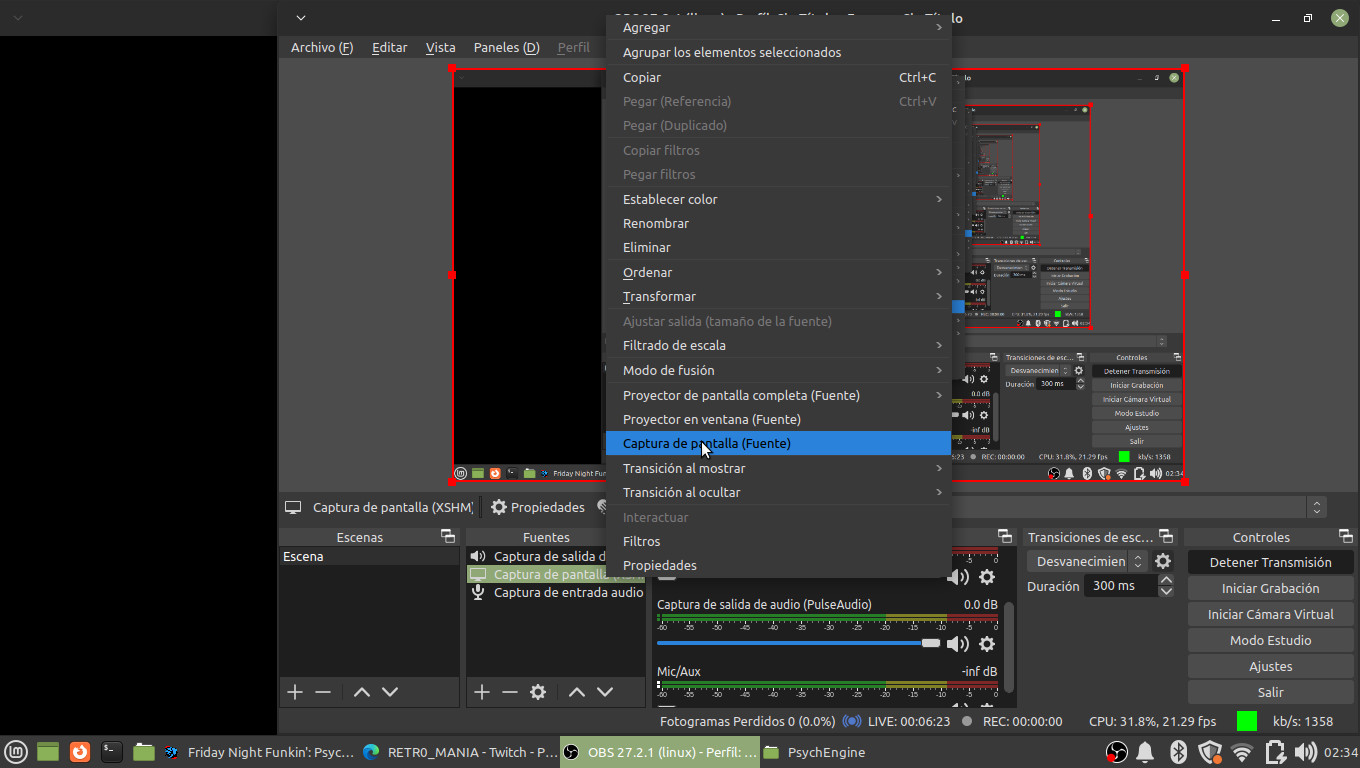Pop out the Fuentes dock
Image resolution: width=1360 pixels, height=768 pixels.
coord(635,537)
